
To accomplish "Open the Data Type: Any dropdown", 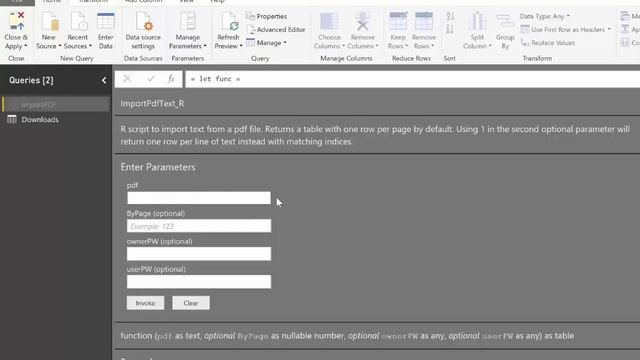I will [x=545, y=16].
